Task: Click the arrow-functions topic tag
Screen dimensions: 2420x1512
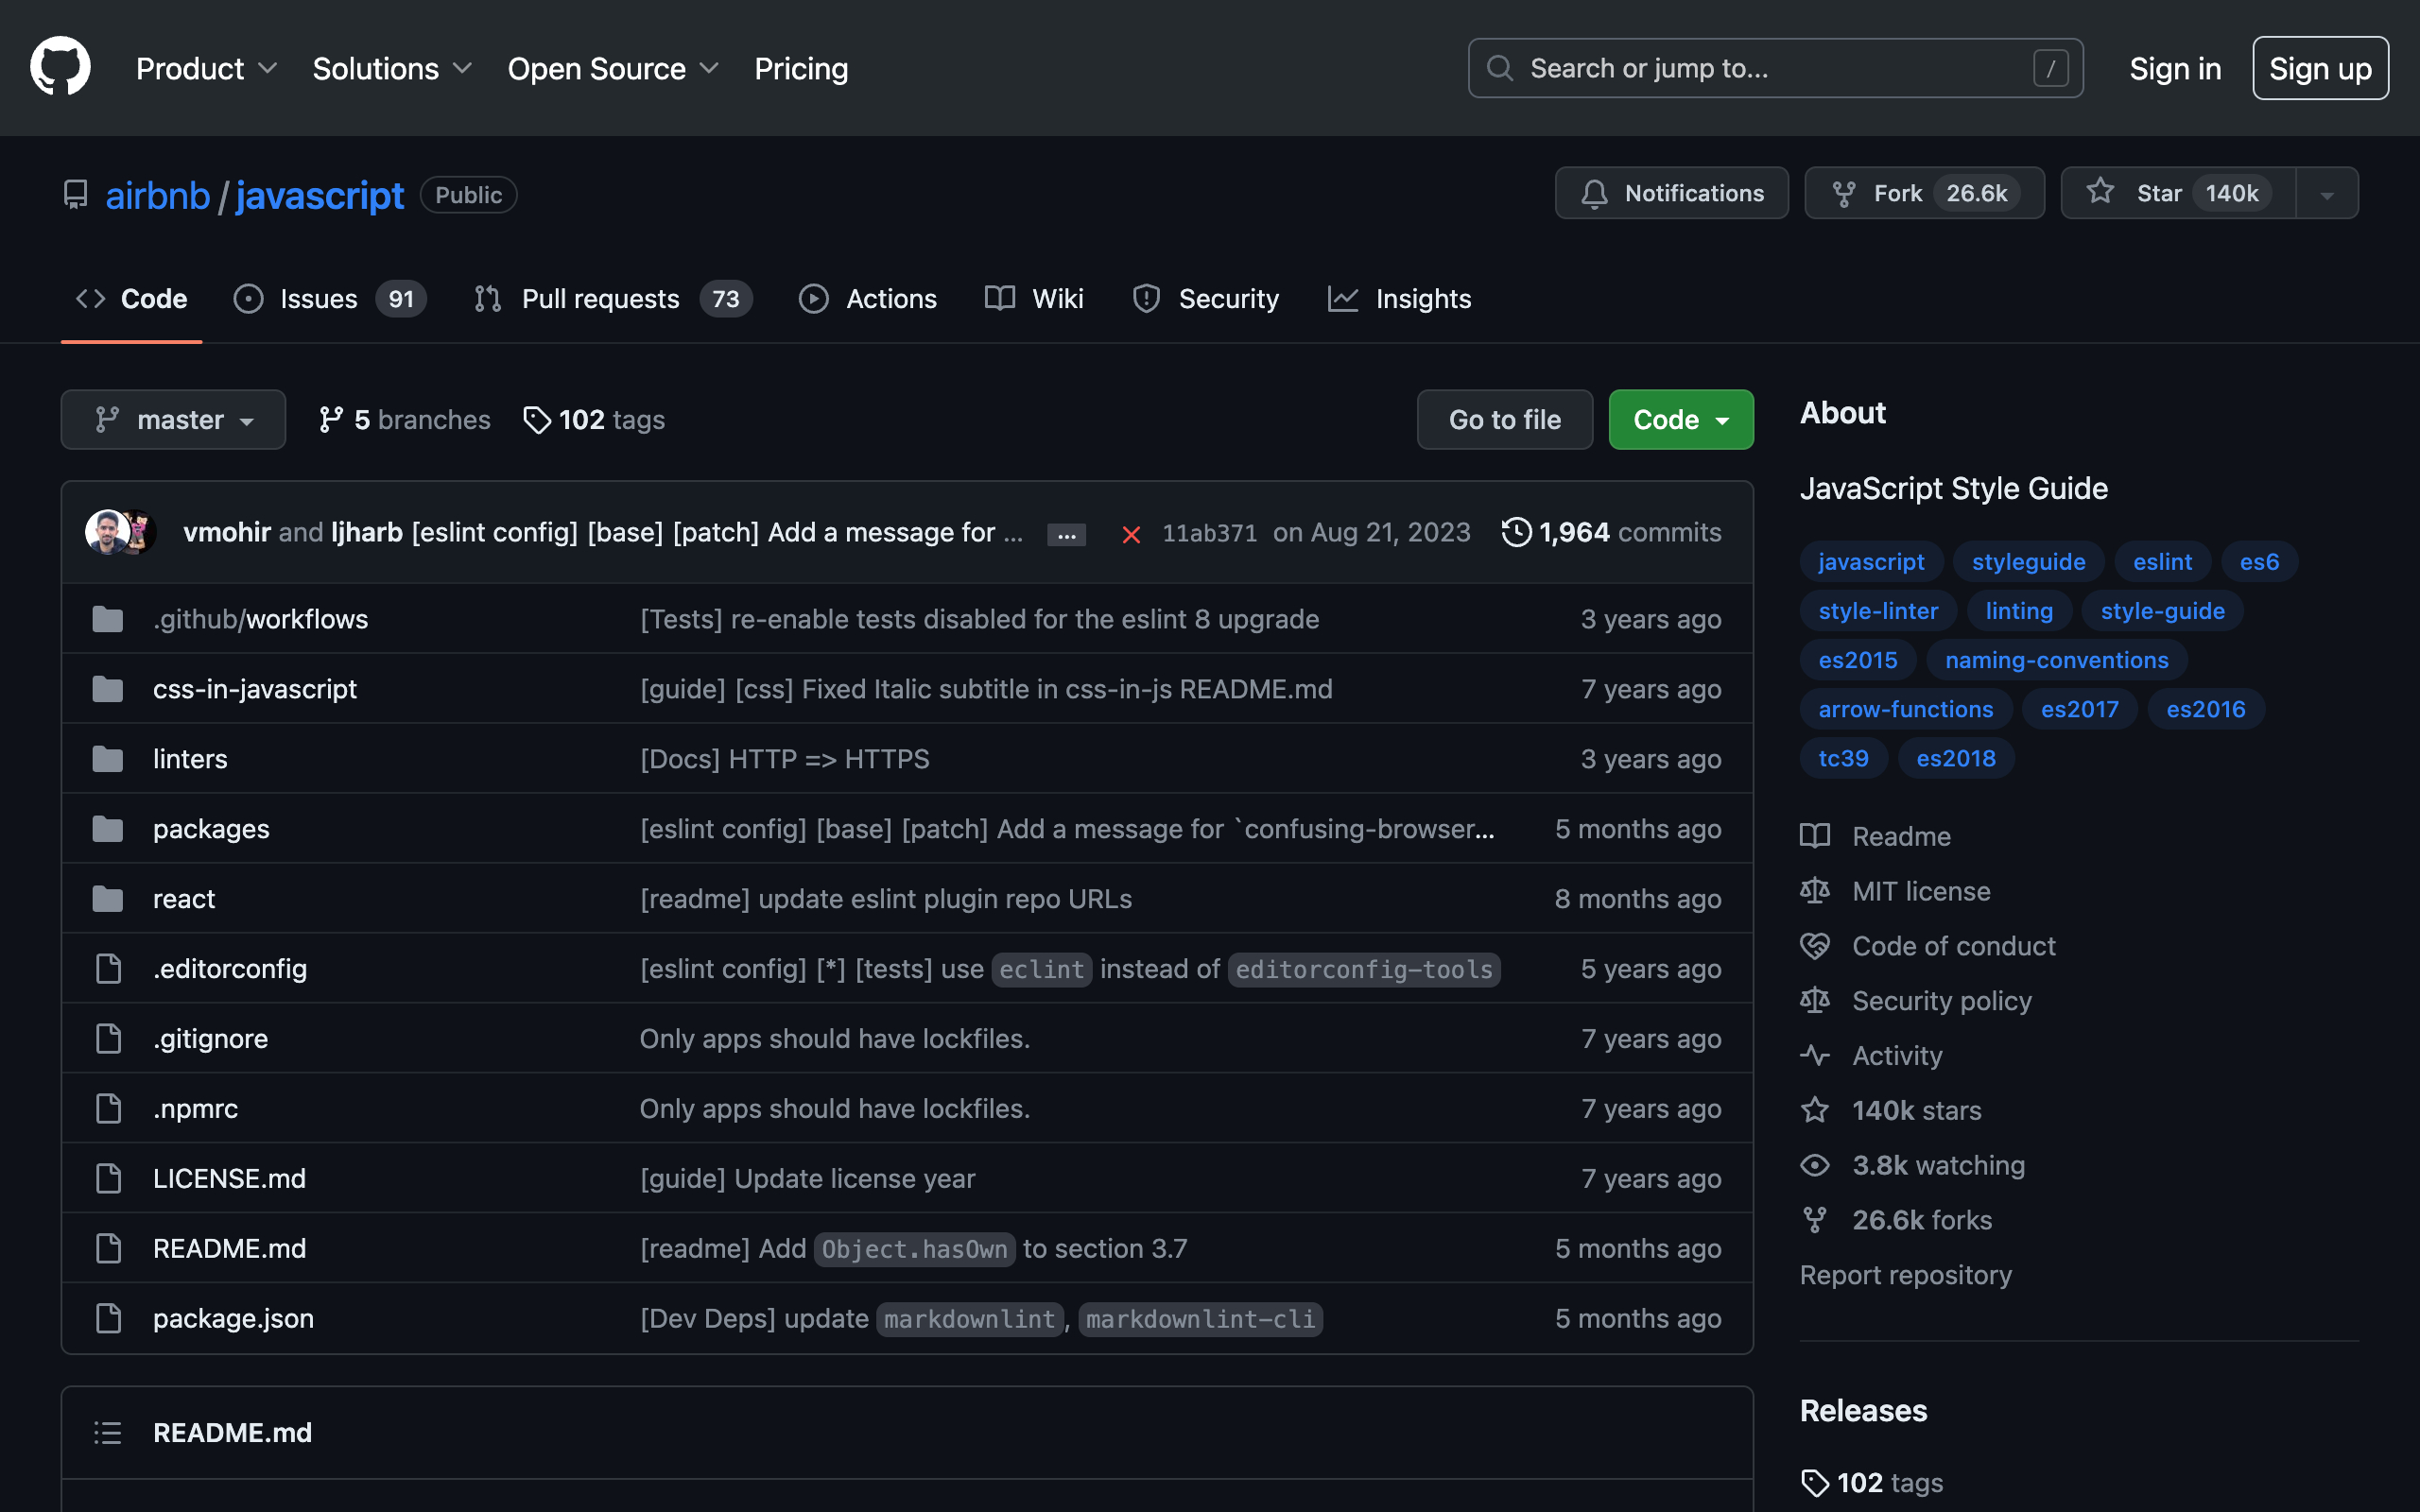Action: 1906,709
